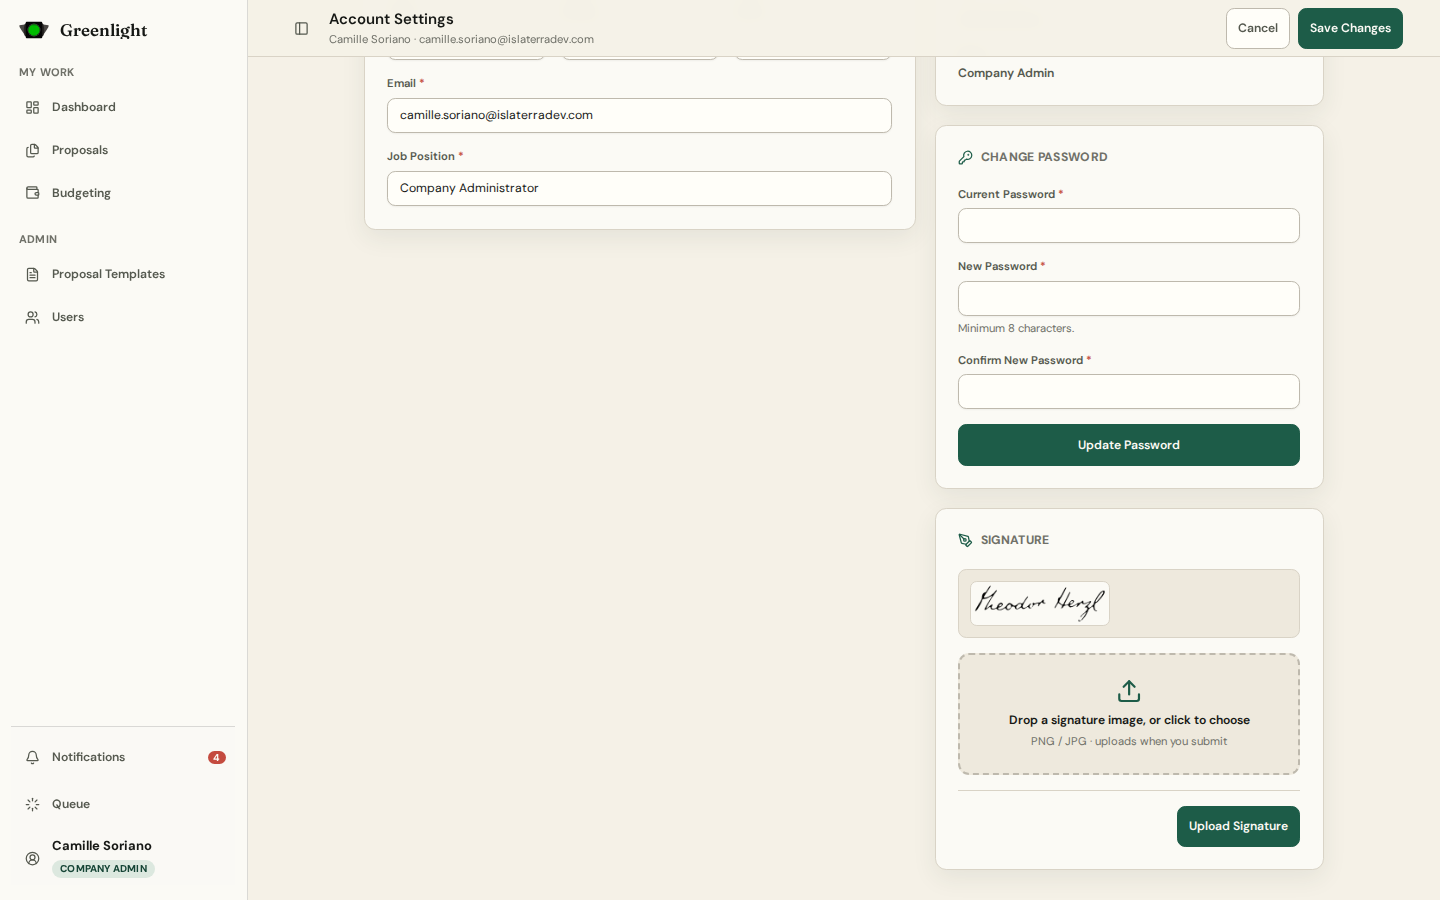This screenshot has width=1440, height=900.
Task: Click the Minimum 8 characters hint
Action: pyautogui.click(x=1016, y=328)
